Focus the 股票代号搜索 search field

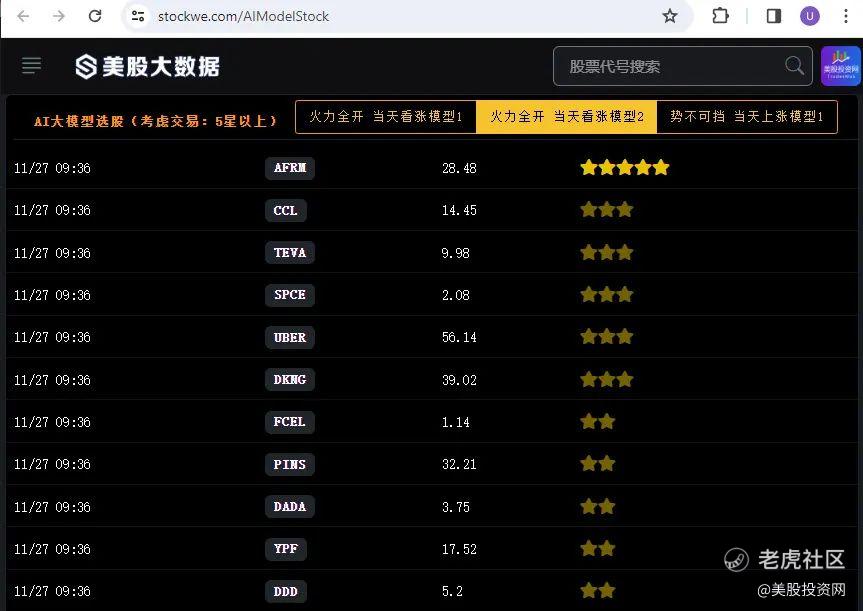(x=682, y=66)
